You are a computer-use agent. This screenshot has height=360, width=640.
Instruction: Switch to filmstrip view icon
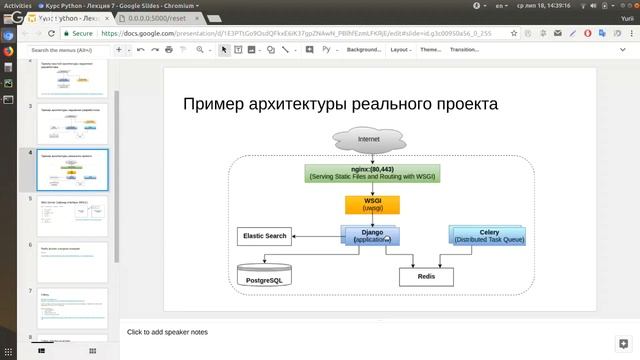[x=42, y=351]
